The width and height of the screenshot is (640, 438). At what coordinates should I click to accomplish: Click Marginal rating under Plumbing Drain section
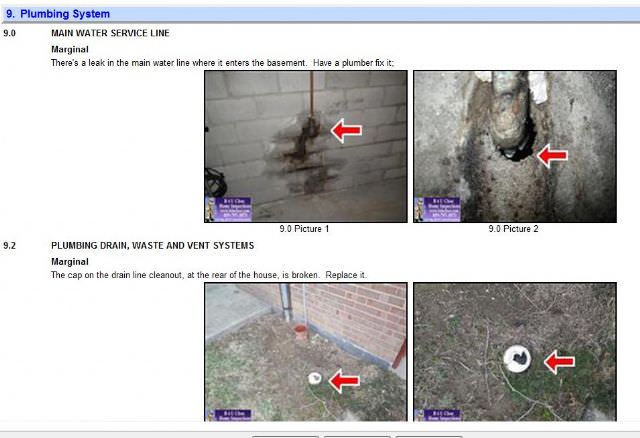click(70, 261)
